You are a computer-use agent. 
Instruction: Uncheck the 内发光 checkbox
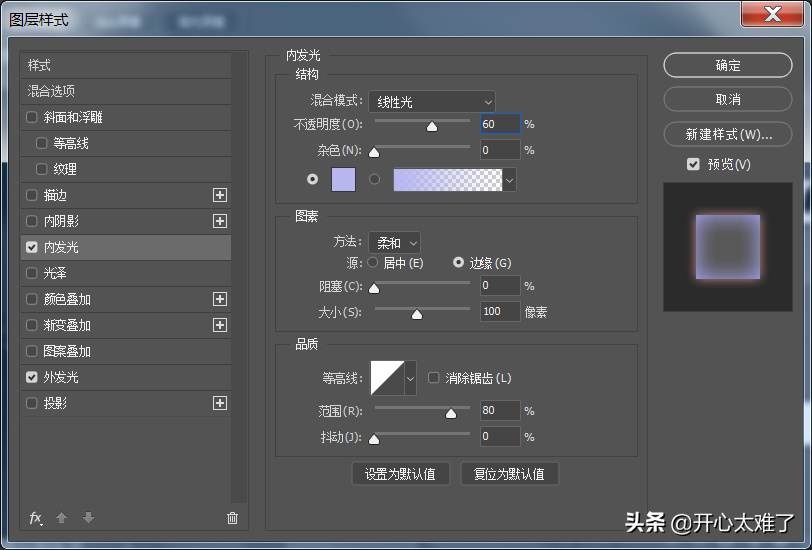[32, 247]
